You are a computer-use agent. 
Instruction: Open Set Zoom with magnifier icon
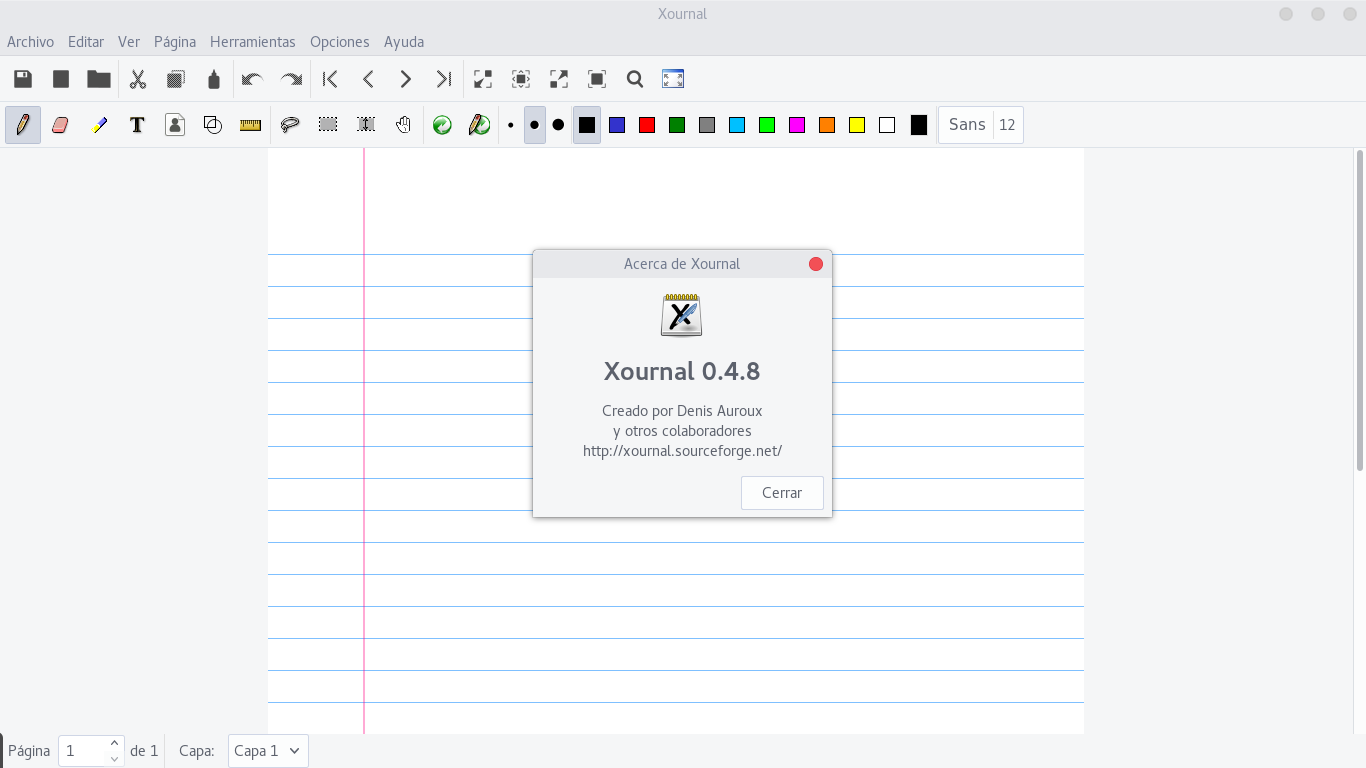pos(635,79)
